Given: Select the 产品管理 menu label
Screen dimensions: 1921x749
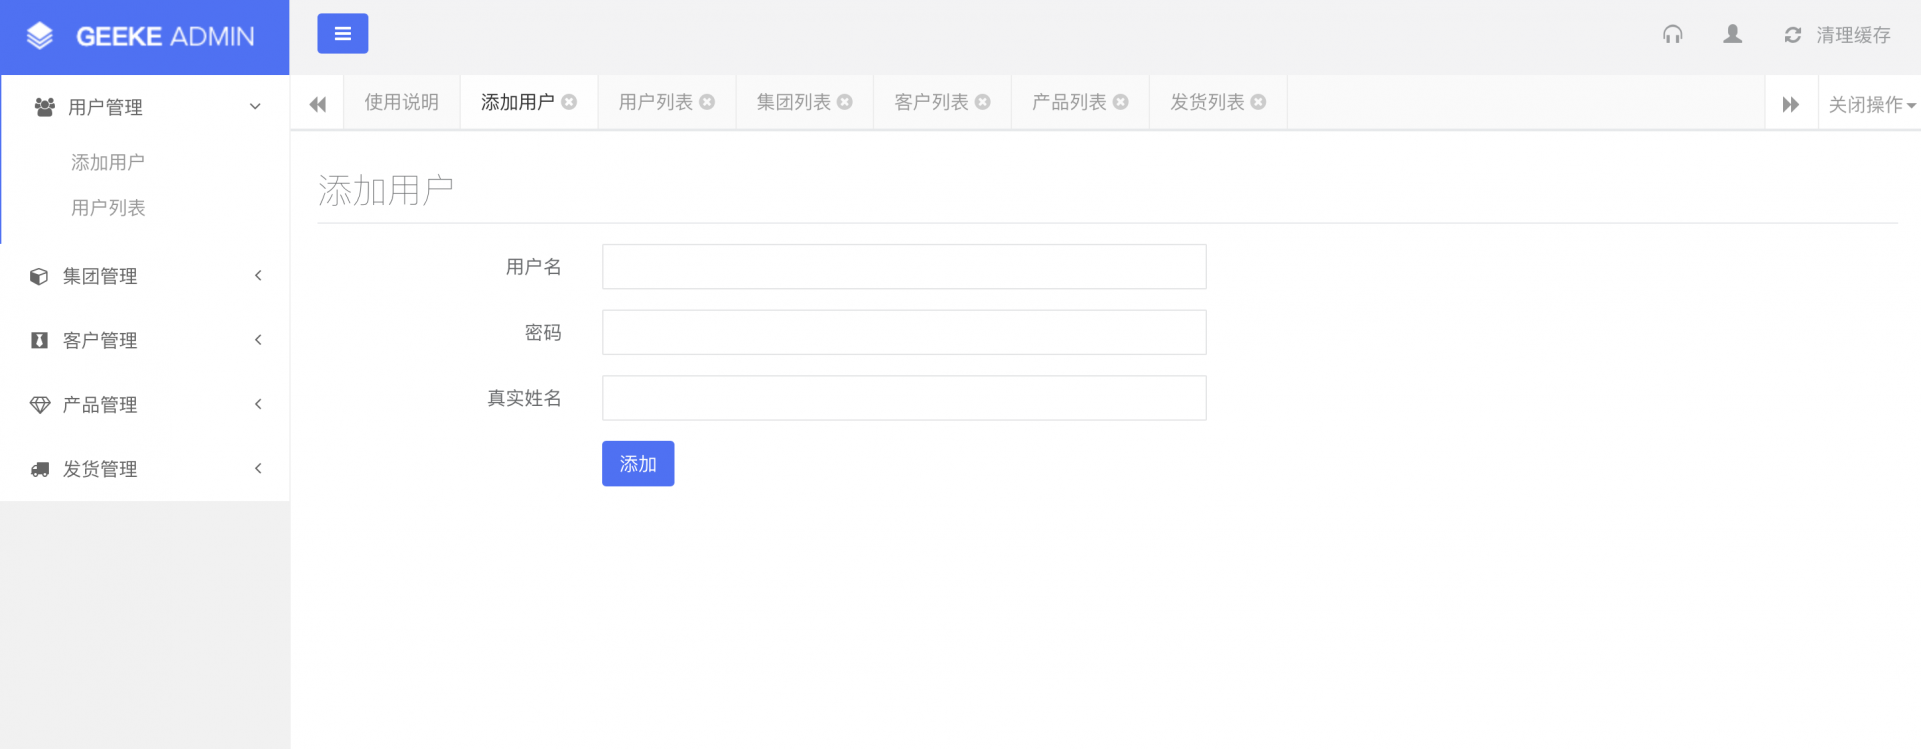Looking at the screenshot, I should pos(100,405).
